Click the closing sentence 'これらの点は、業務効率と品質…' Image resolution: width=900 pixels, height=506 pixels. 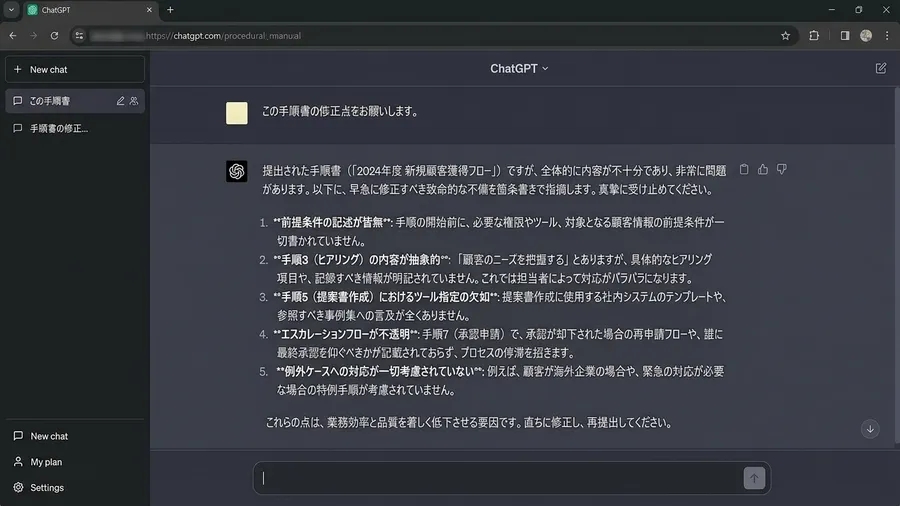click(x=468, y=423)
